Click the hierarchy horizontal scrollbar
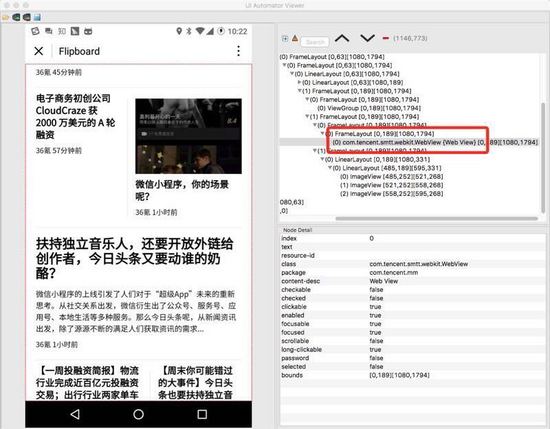The width and height of the screenshot is (550, 429). click(436, 219)
